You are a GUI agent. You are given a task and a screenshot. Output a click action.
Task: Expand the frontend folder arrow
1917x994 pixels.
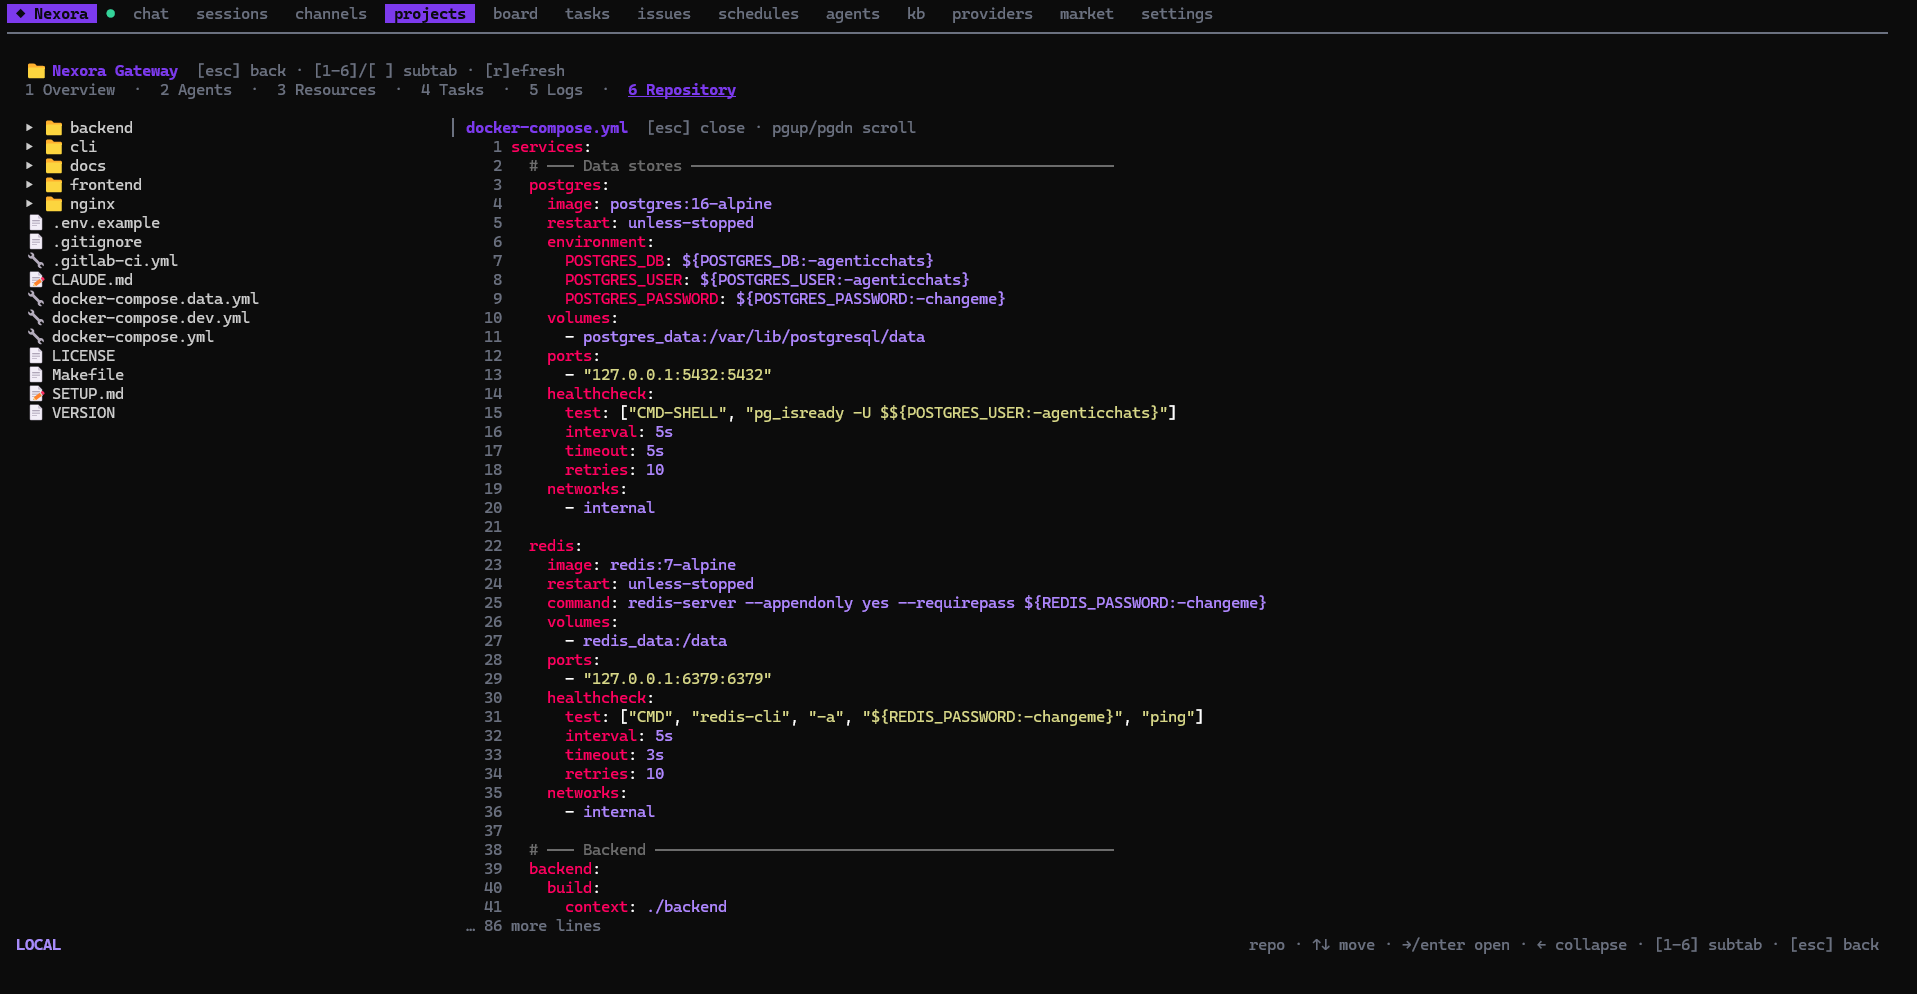click(29, 185)
